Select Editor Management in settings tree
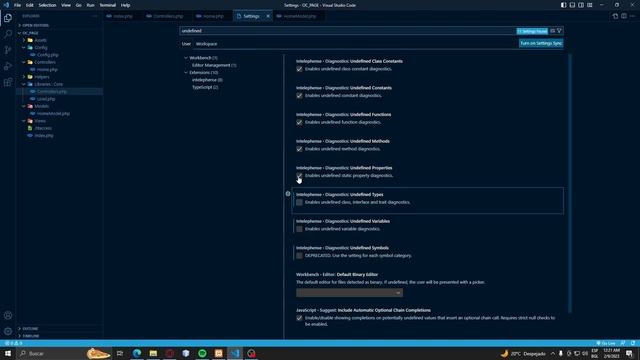The image size is (640, 360). 214,65
